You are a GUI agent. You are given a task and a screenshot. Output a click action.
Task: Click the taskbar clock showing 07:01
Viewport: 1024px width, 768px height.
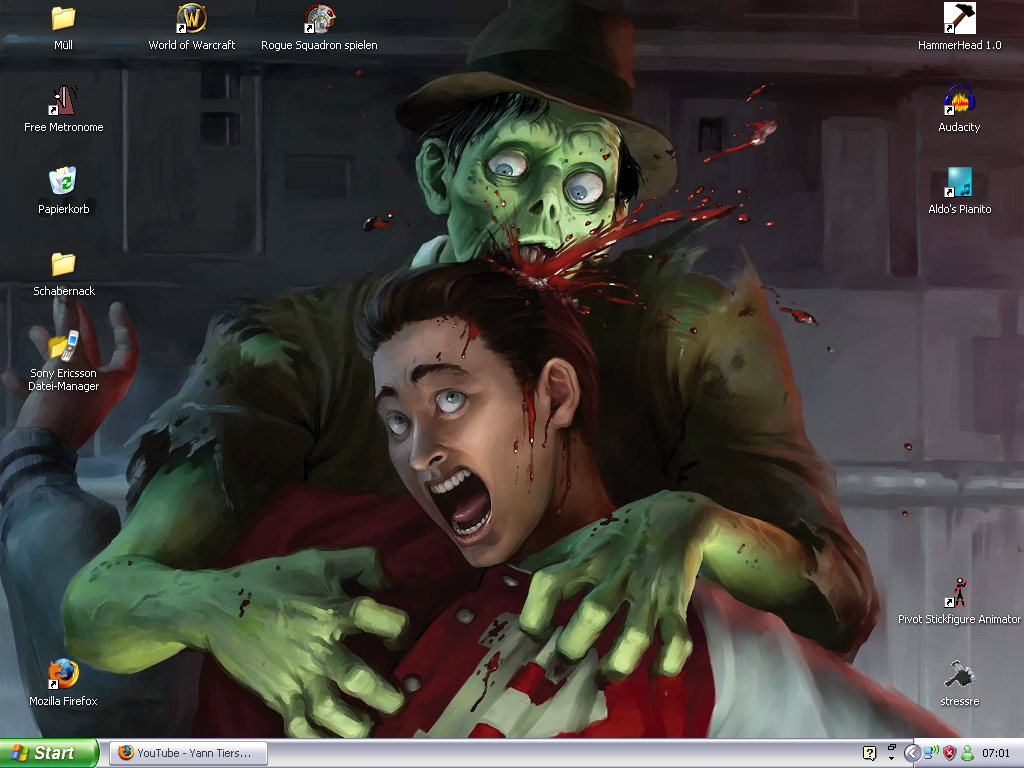[x=995, y=753]
